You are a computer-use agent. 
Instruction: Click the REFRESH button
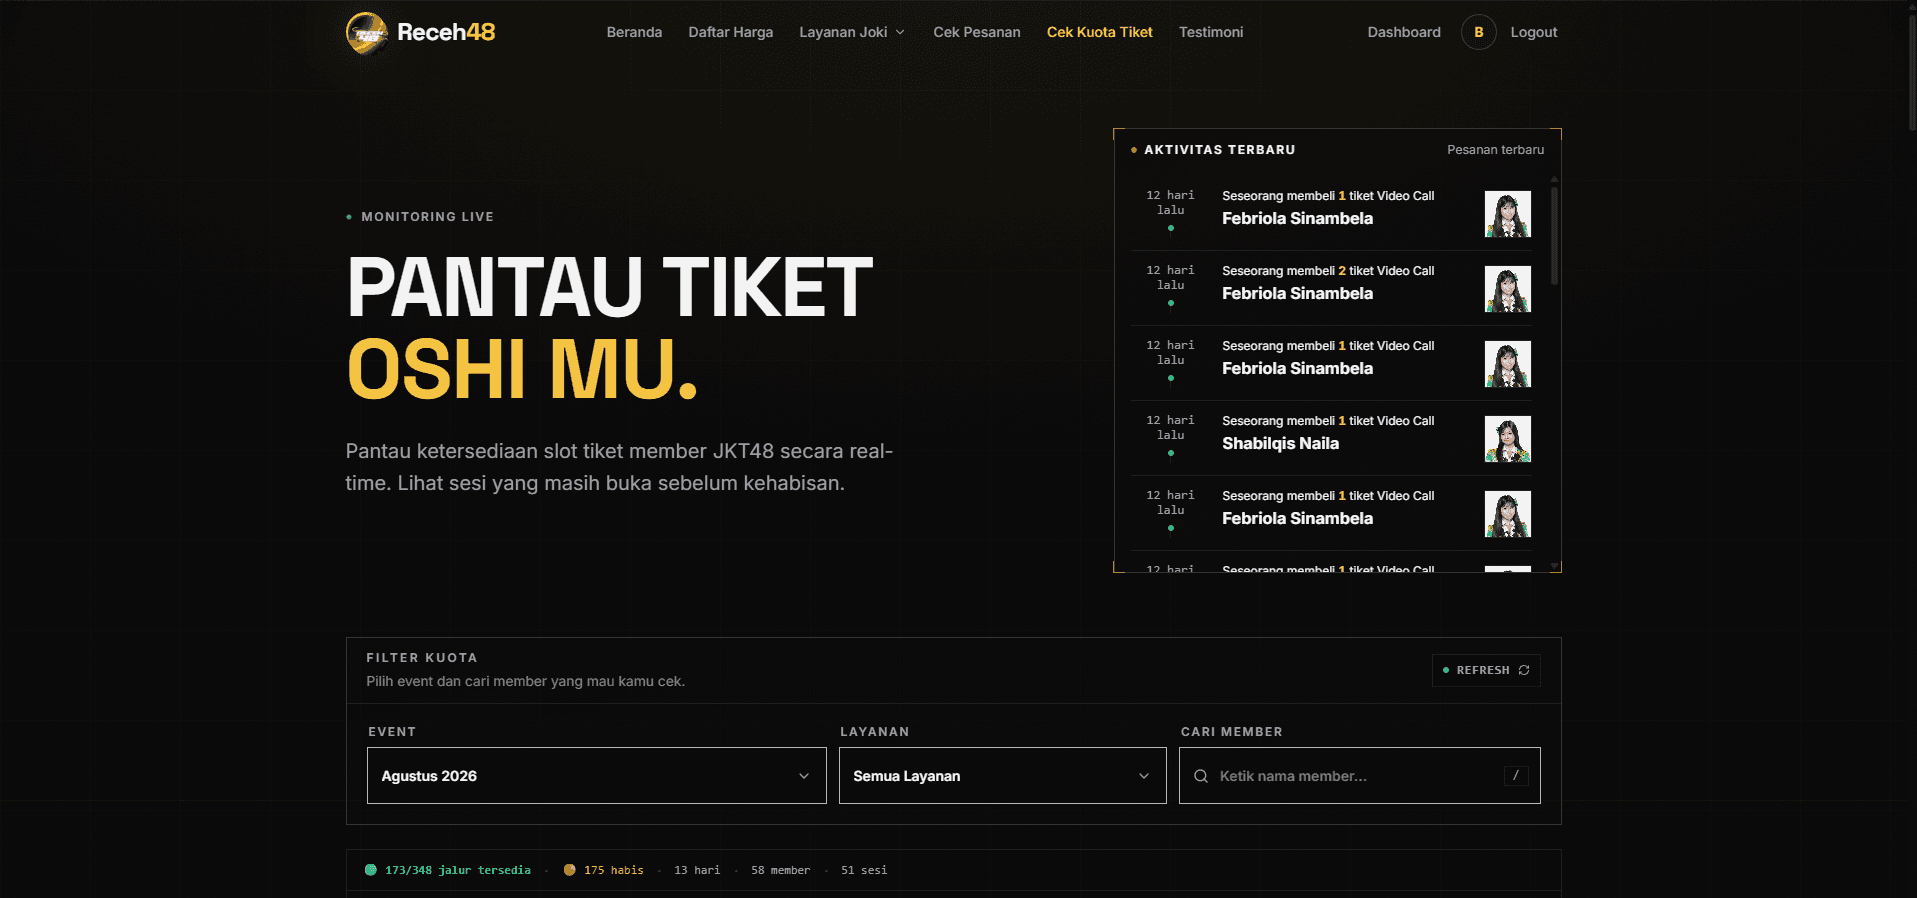(1486, 670)
